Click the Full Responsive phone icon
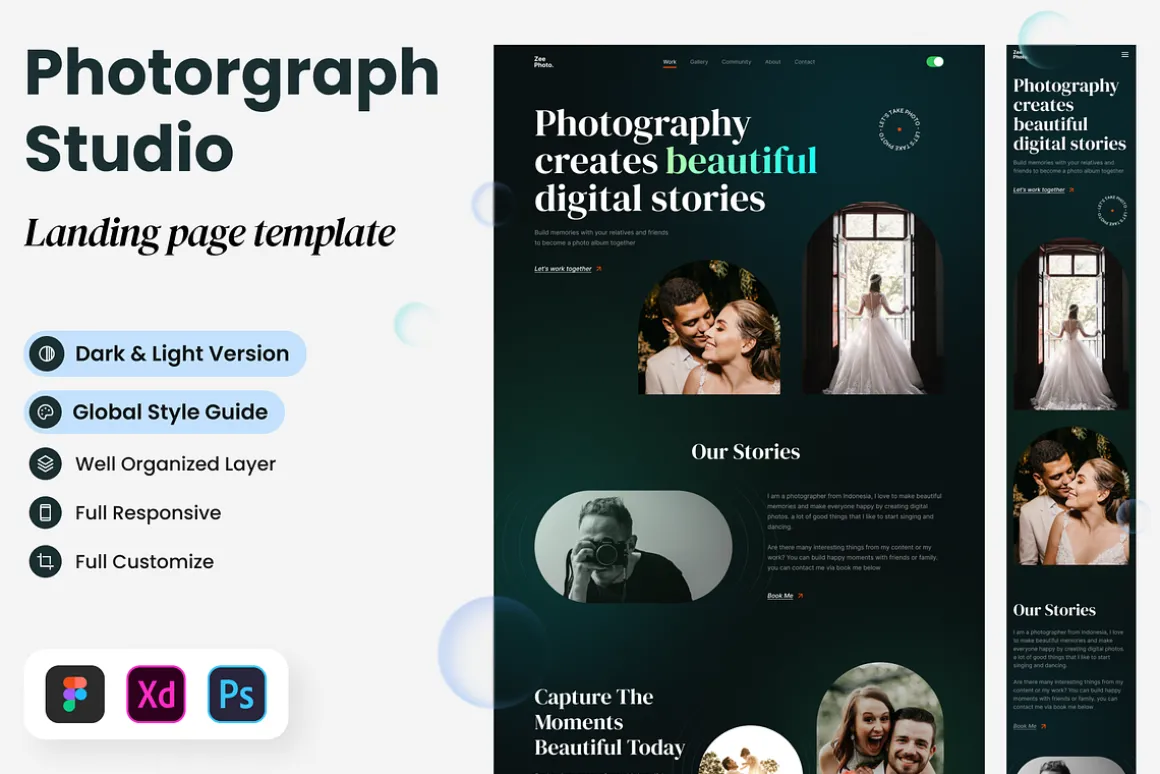The width and height of the screenshot is (1160, 774). 45,513
